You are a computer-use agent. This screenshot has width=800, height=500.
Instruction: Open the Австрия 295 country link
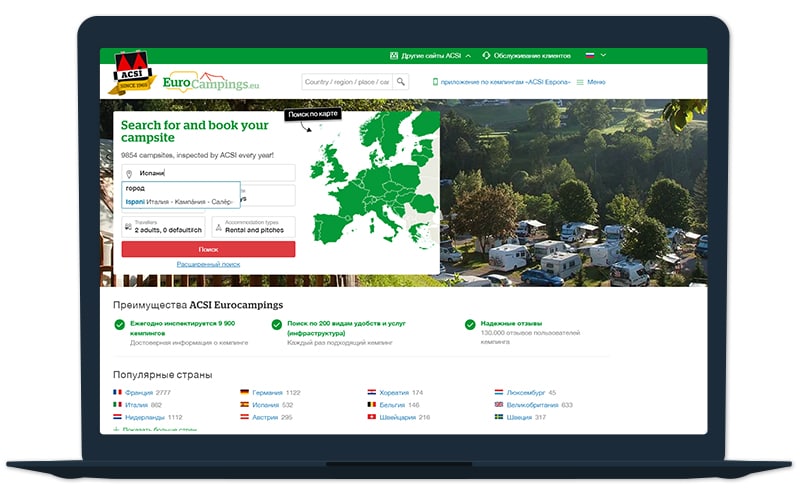[272, 417]
